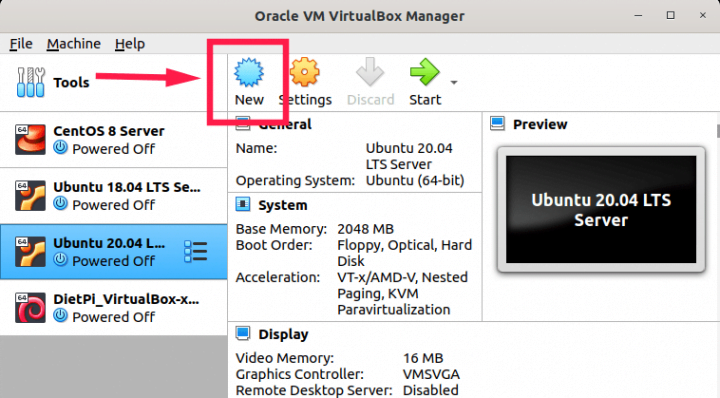Expand the Start button dropdown arrow
This screenshot has height=398, width=720.
pos(454,83)
